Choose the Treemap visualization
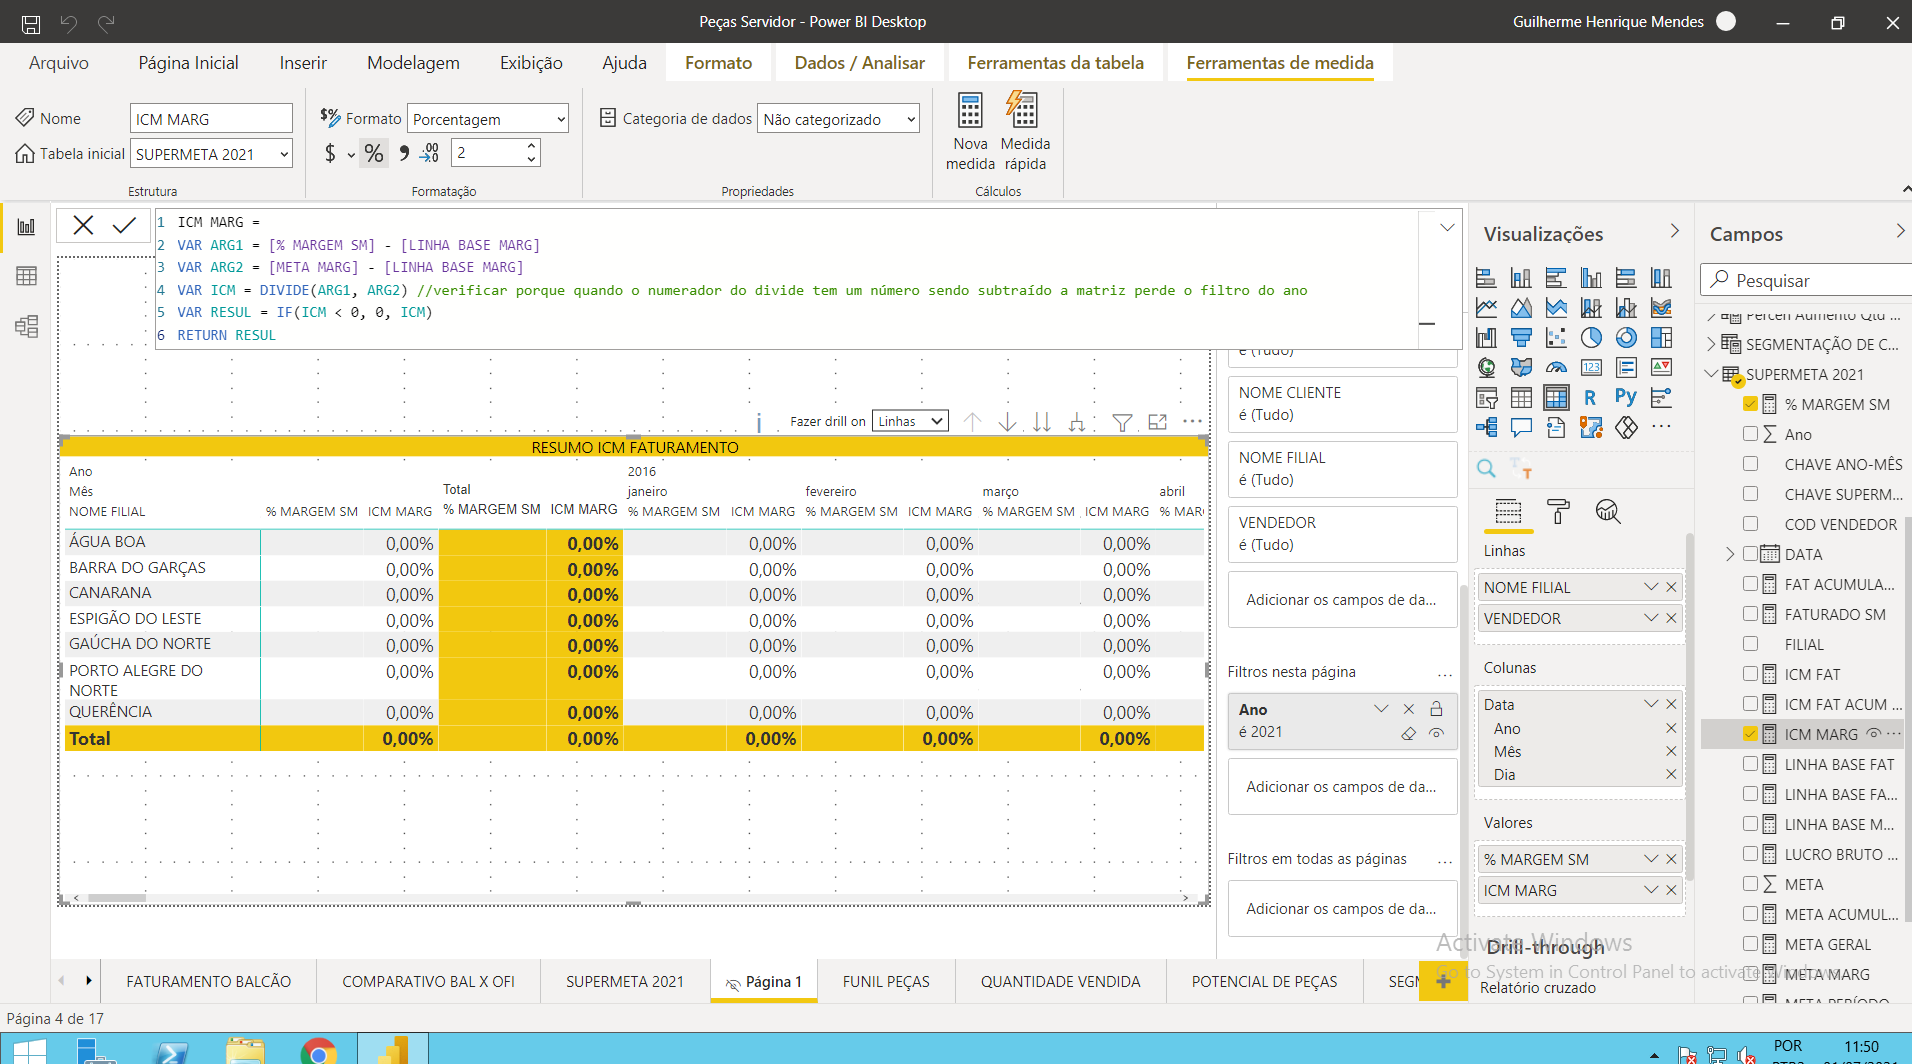 pyautogui.click(x=1661, y=338)
